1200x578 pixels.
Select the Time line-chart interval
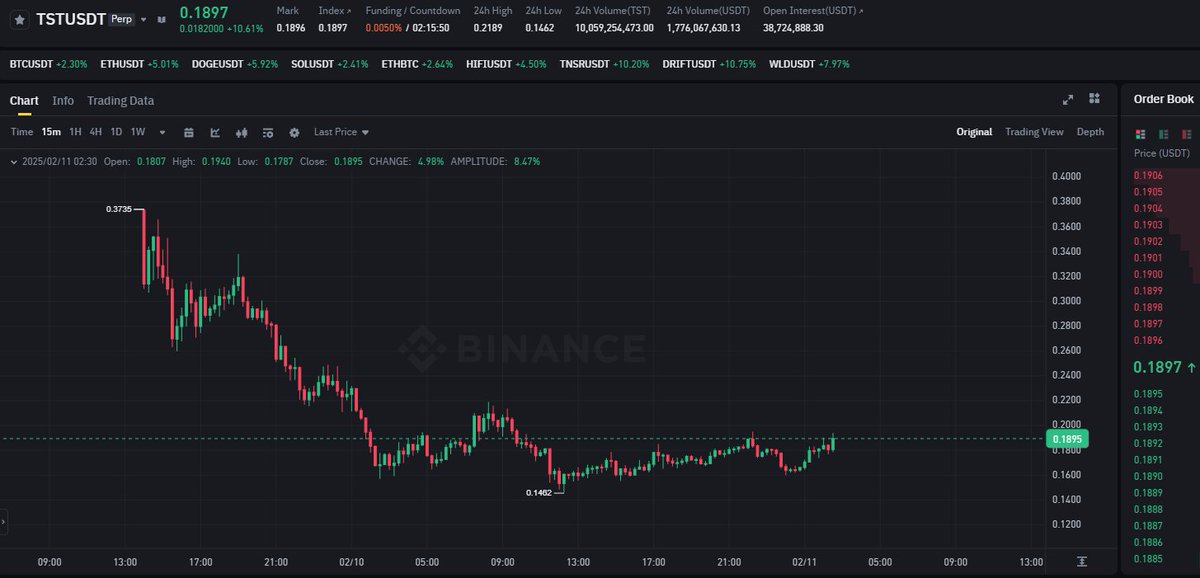[22, 132]
